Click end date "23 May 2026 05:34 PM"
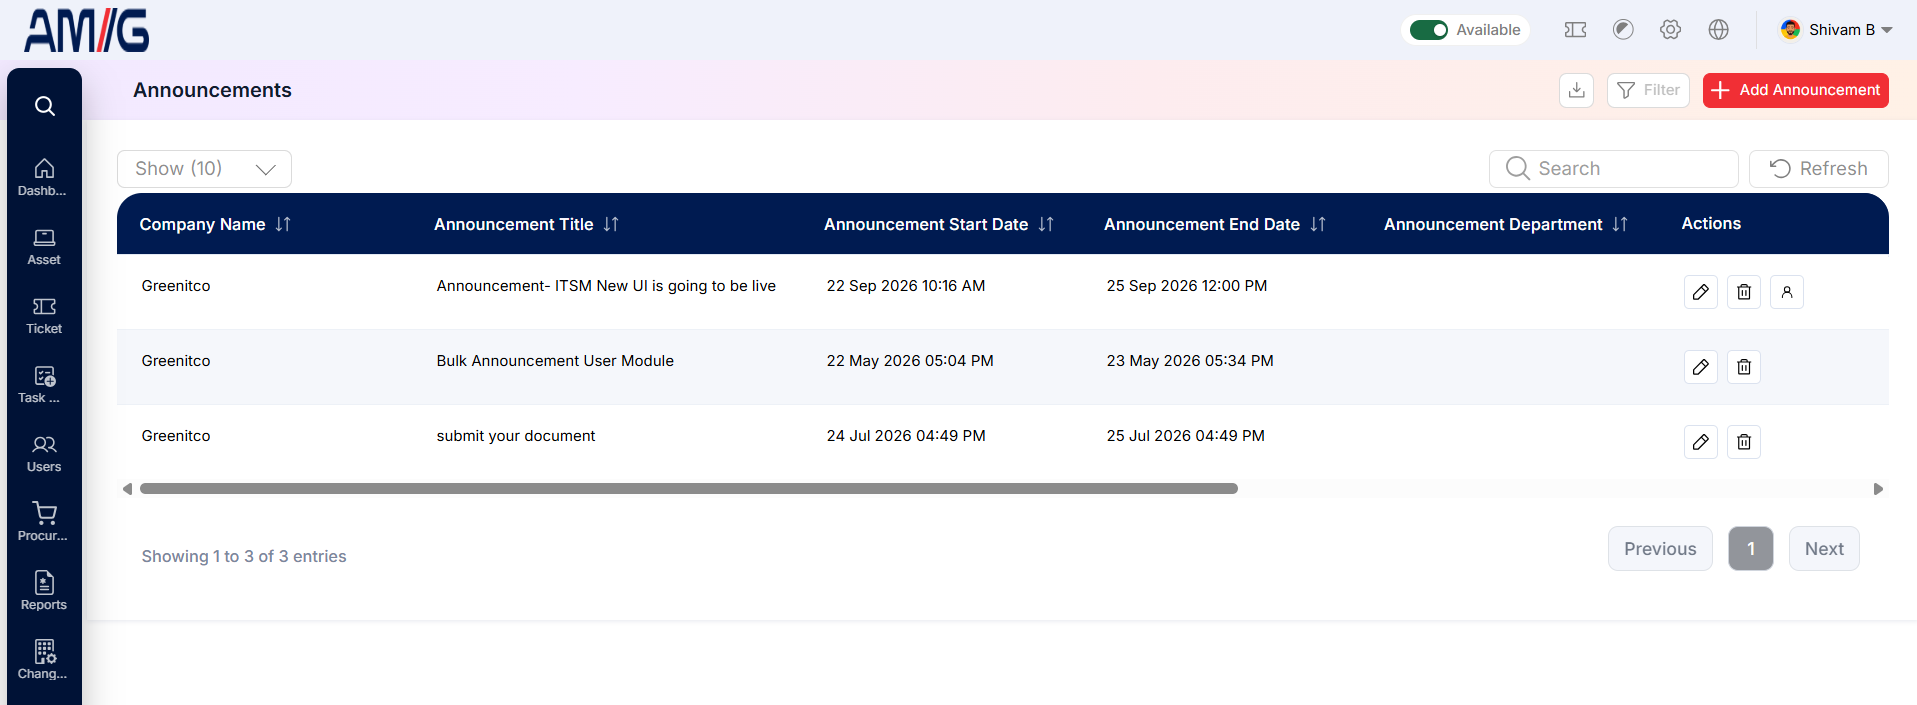The width and height of the screenshot is (1917, 705). (1190, 361)
